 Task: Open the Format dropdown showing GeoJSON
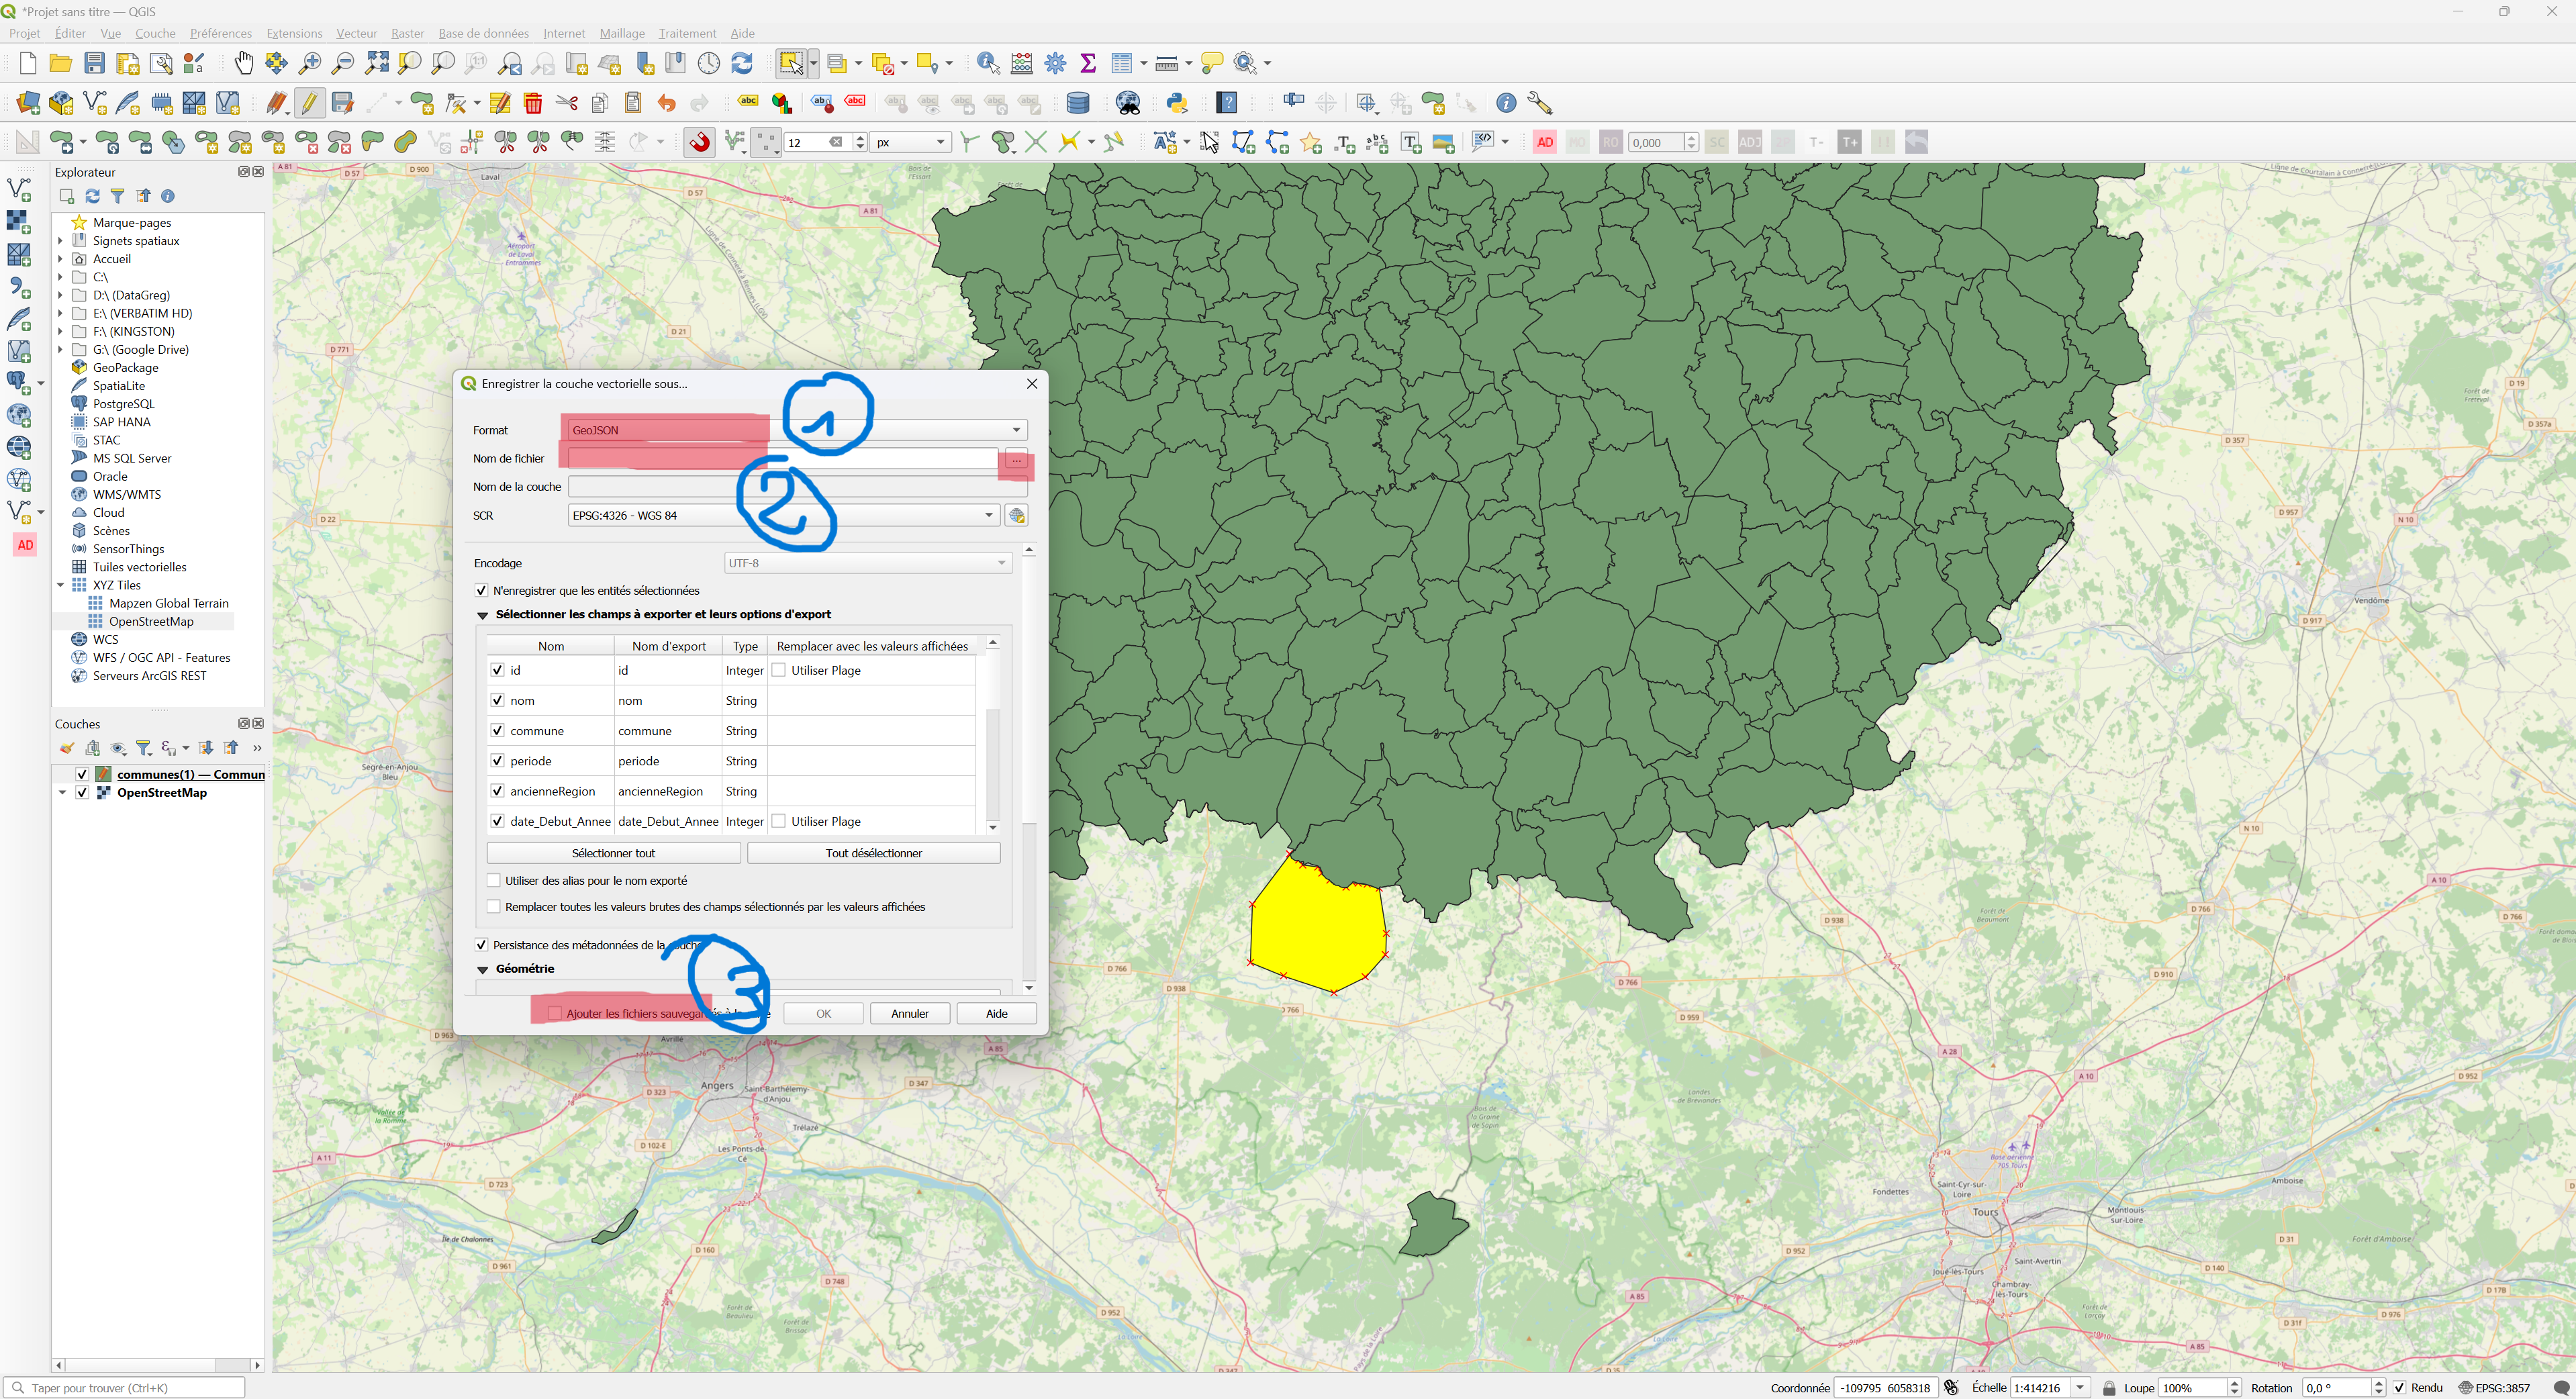(x=797, y=430)
